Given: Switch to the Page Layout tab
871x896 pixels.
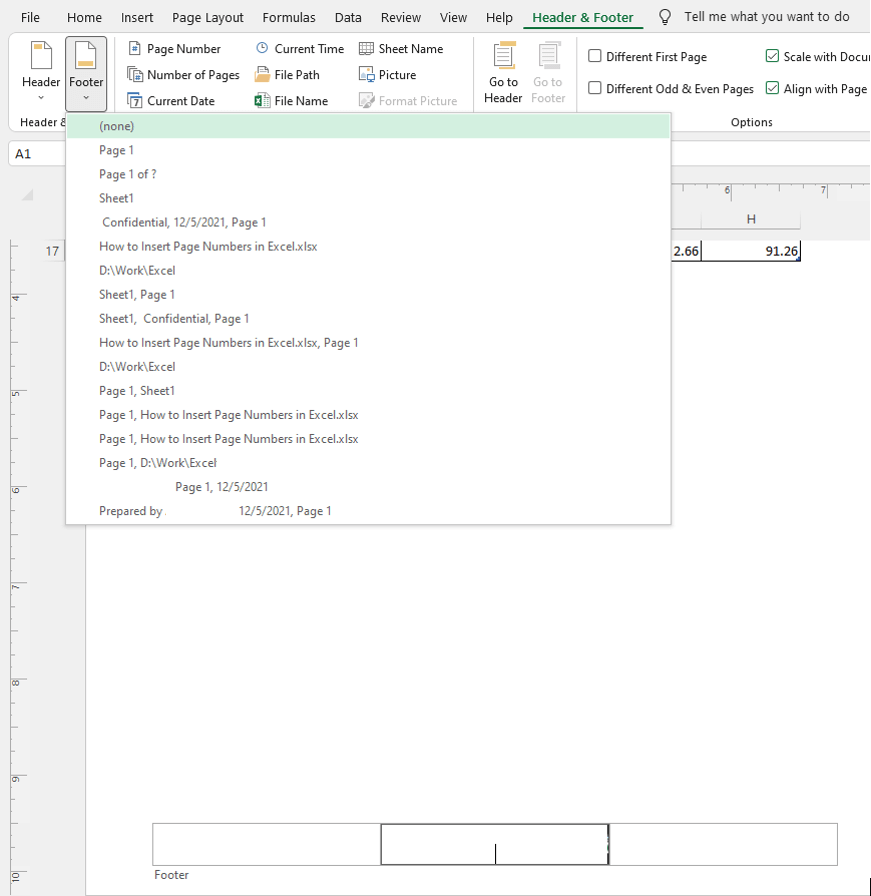Looking at the screenshot, I should (207, 17).
